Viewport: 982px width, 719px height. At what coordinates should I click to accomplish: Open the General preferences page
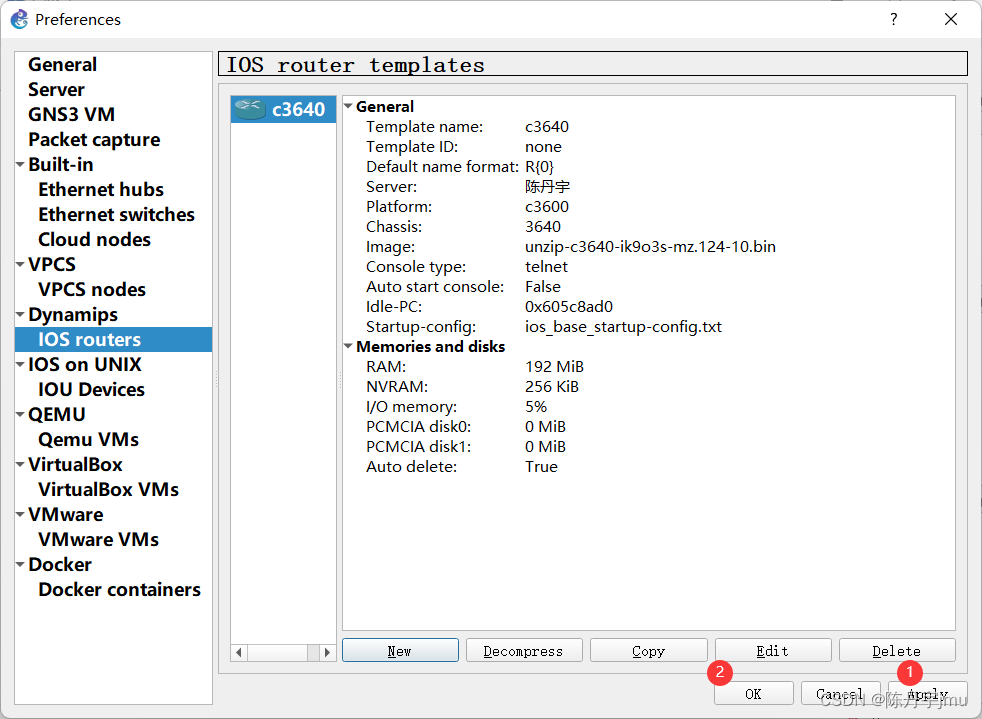tap(62, 65)
